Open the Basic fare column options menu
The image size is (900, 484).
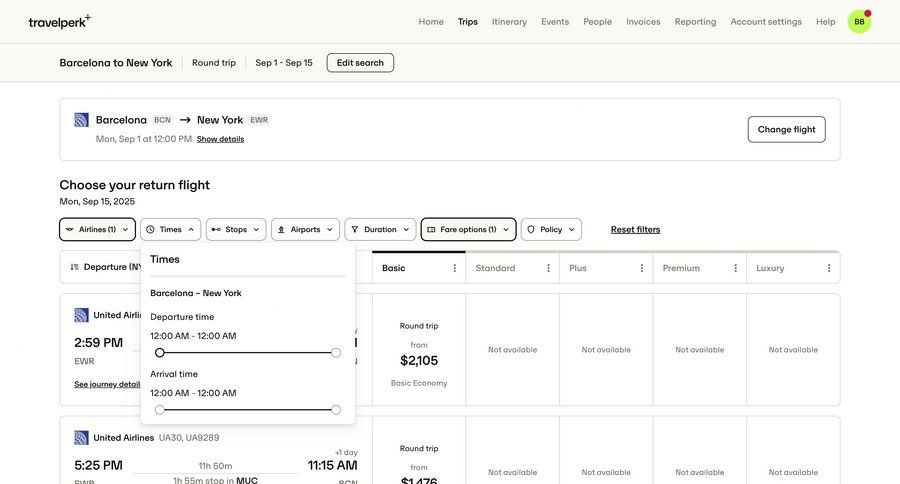(x=454, y=268)
